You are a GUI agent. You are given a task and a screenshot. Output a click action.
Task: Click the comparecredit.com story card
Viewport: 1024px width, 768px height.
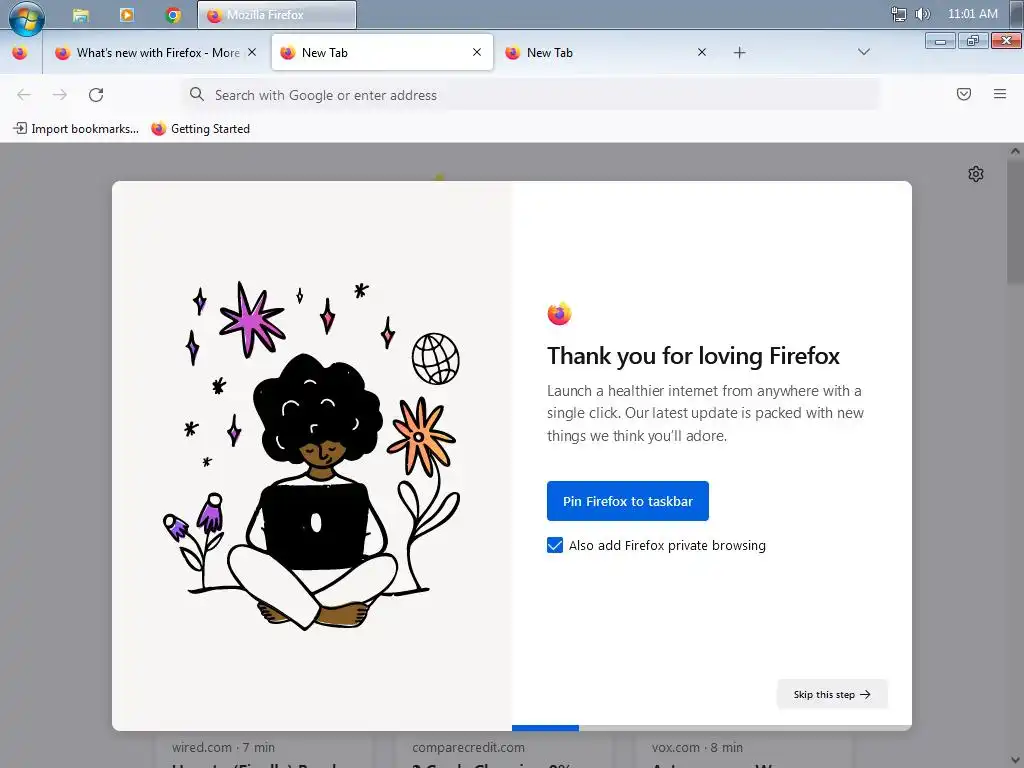504,750
